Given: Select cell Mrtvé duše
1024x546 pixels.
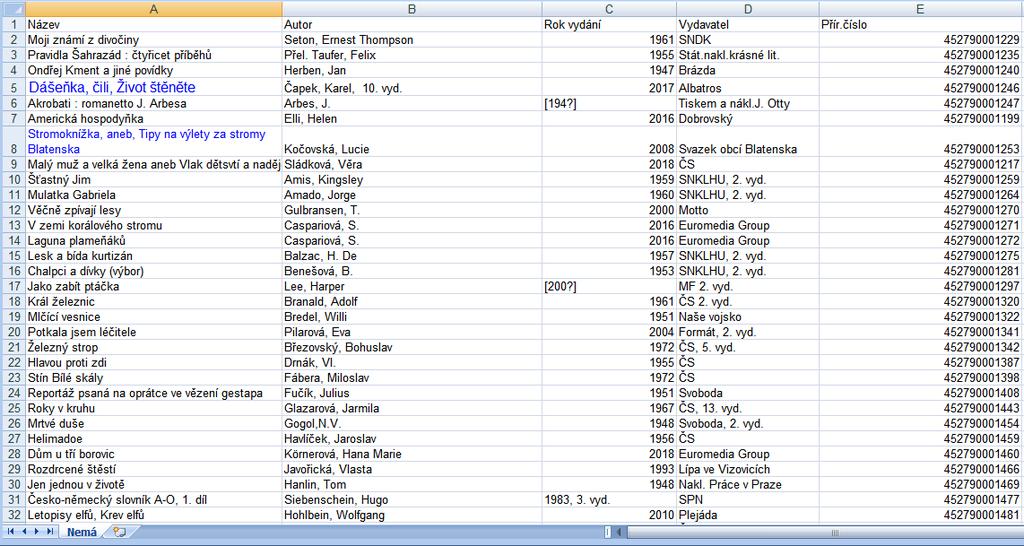Looking at the screenshot, I should coord(153,423).
